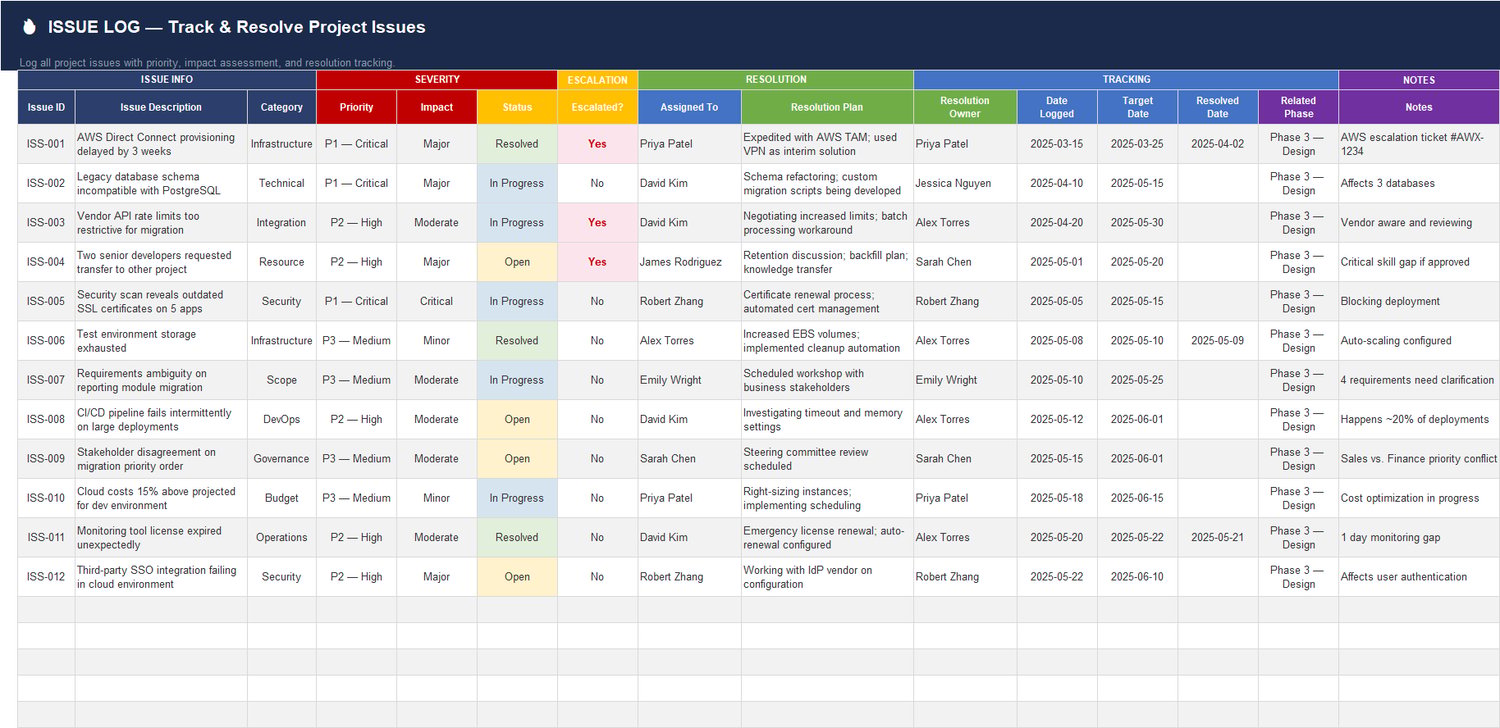
Task: Click resolved date 2025-04-02
Action: tap(1217, 144)
